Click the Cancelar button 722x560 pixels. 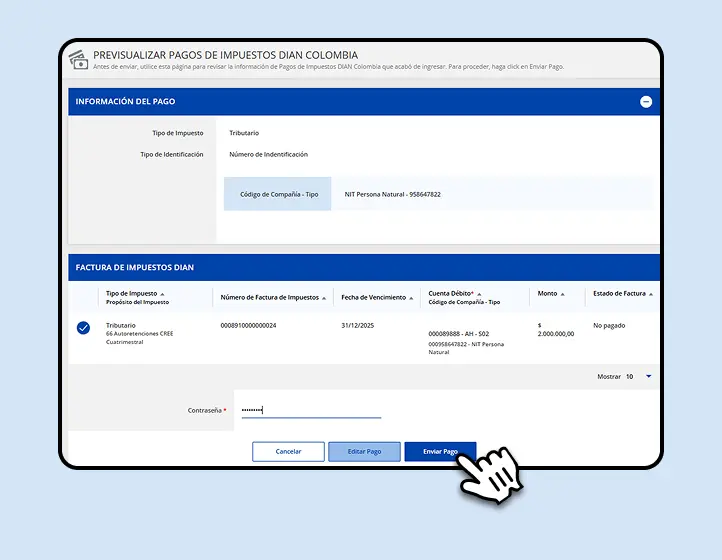click(x=288, y=451)
